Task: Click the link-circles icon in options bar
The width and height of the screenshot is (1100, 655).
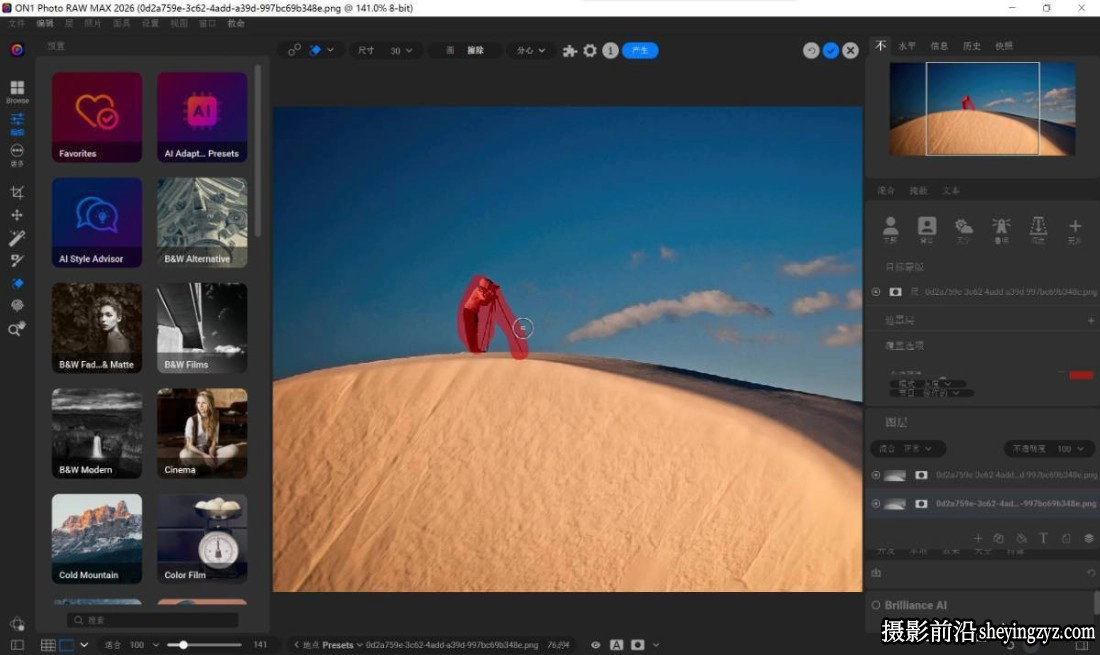Action: click(x=294, y=50)
